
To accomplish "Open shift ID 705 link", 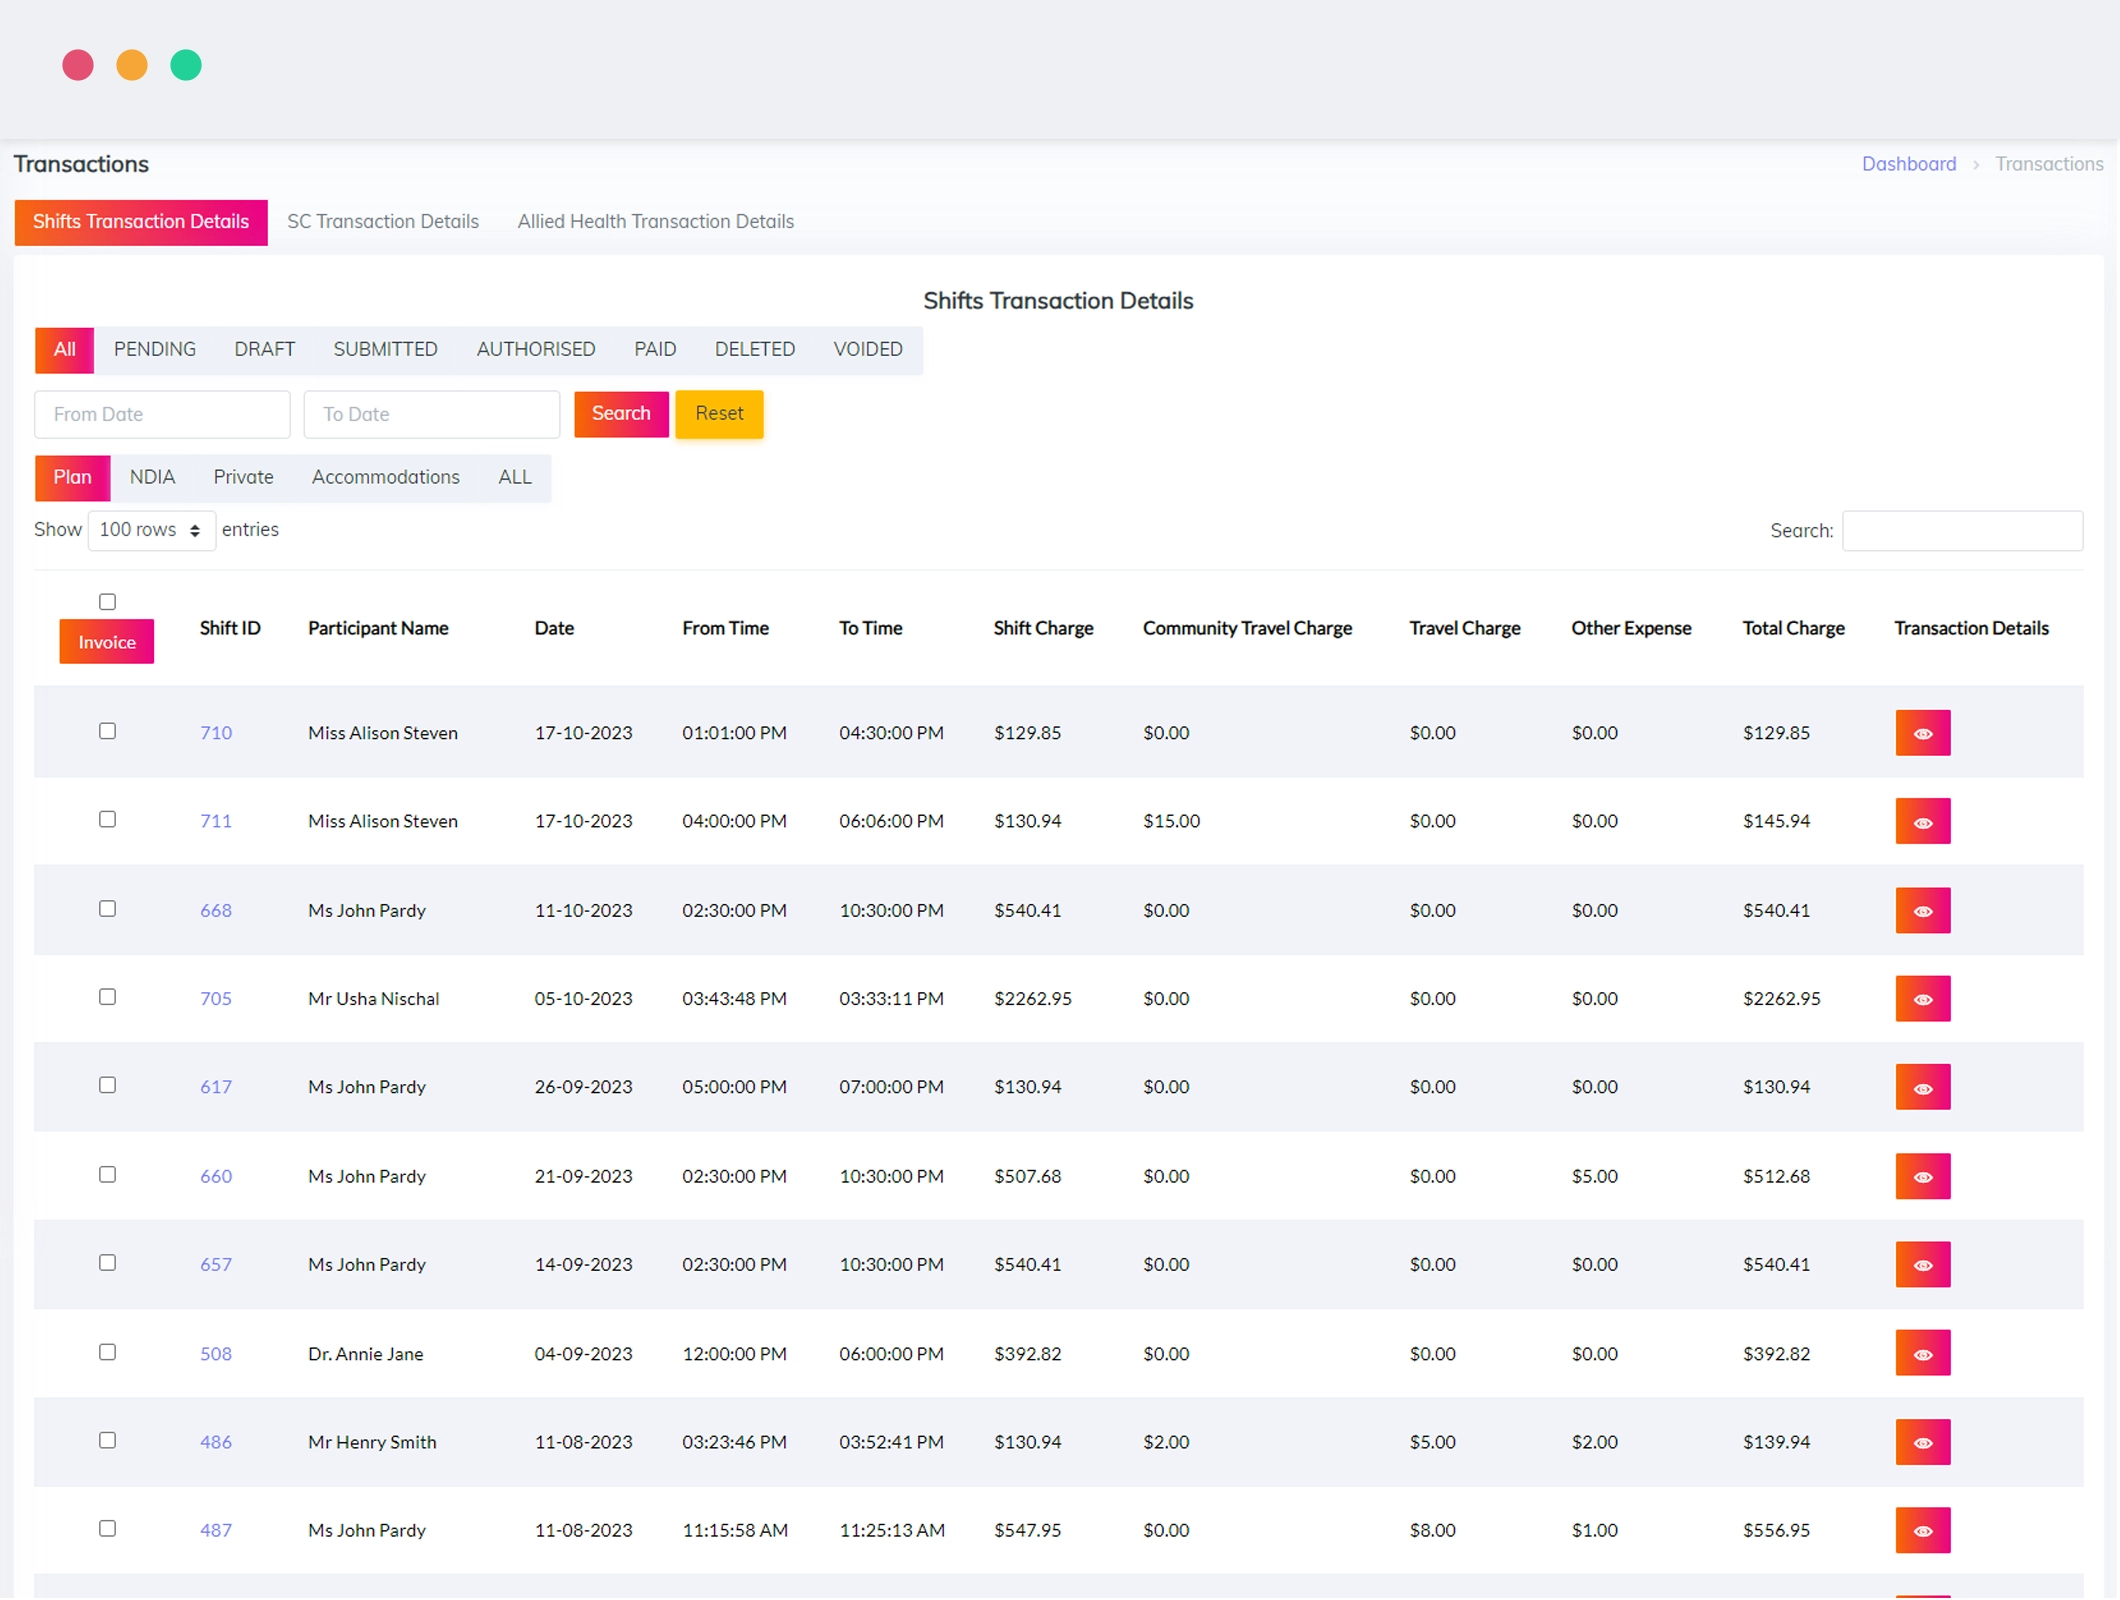I will point(216,999).
